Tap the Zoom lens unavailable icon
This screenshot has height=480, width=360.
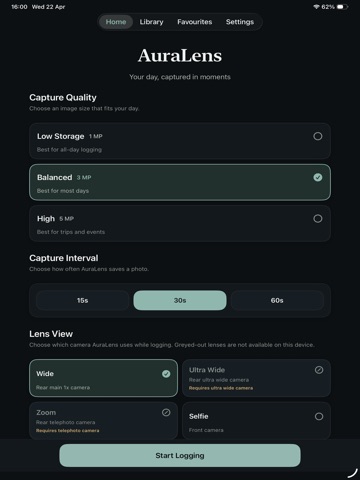(x=166, y=412)
